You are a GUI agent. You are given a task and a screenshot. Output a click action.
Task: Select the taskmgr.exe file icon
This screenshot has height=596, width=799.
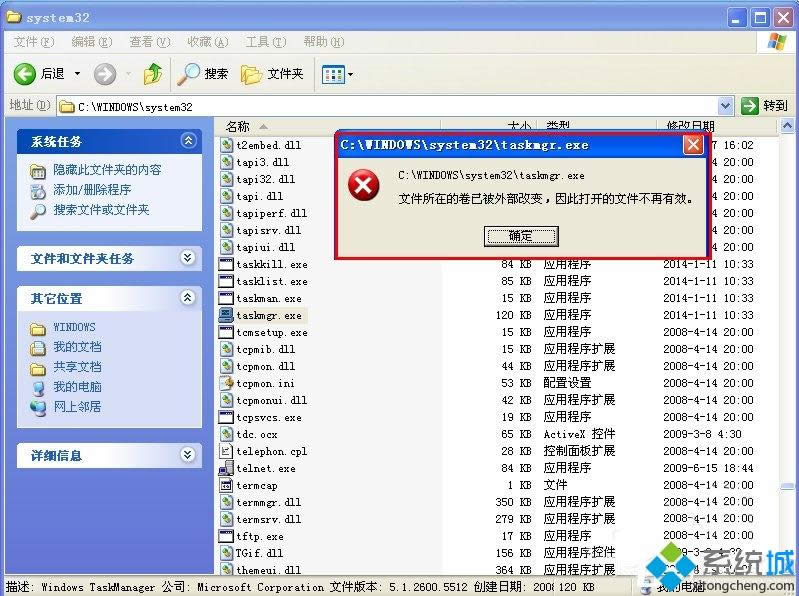pyautogui.click(x=227, y=315)
